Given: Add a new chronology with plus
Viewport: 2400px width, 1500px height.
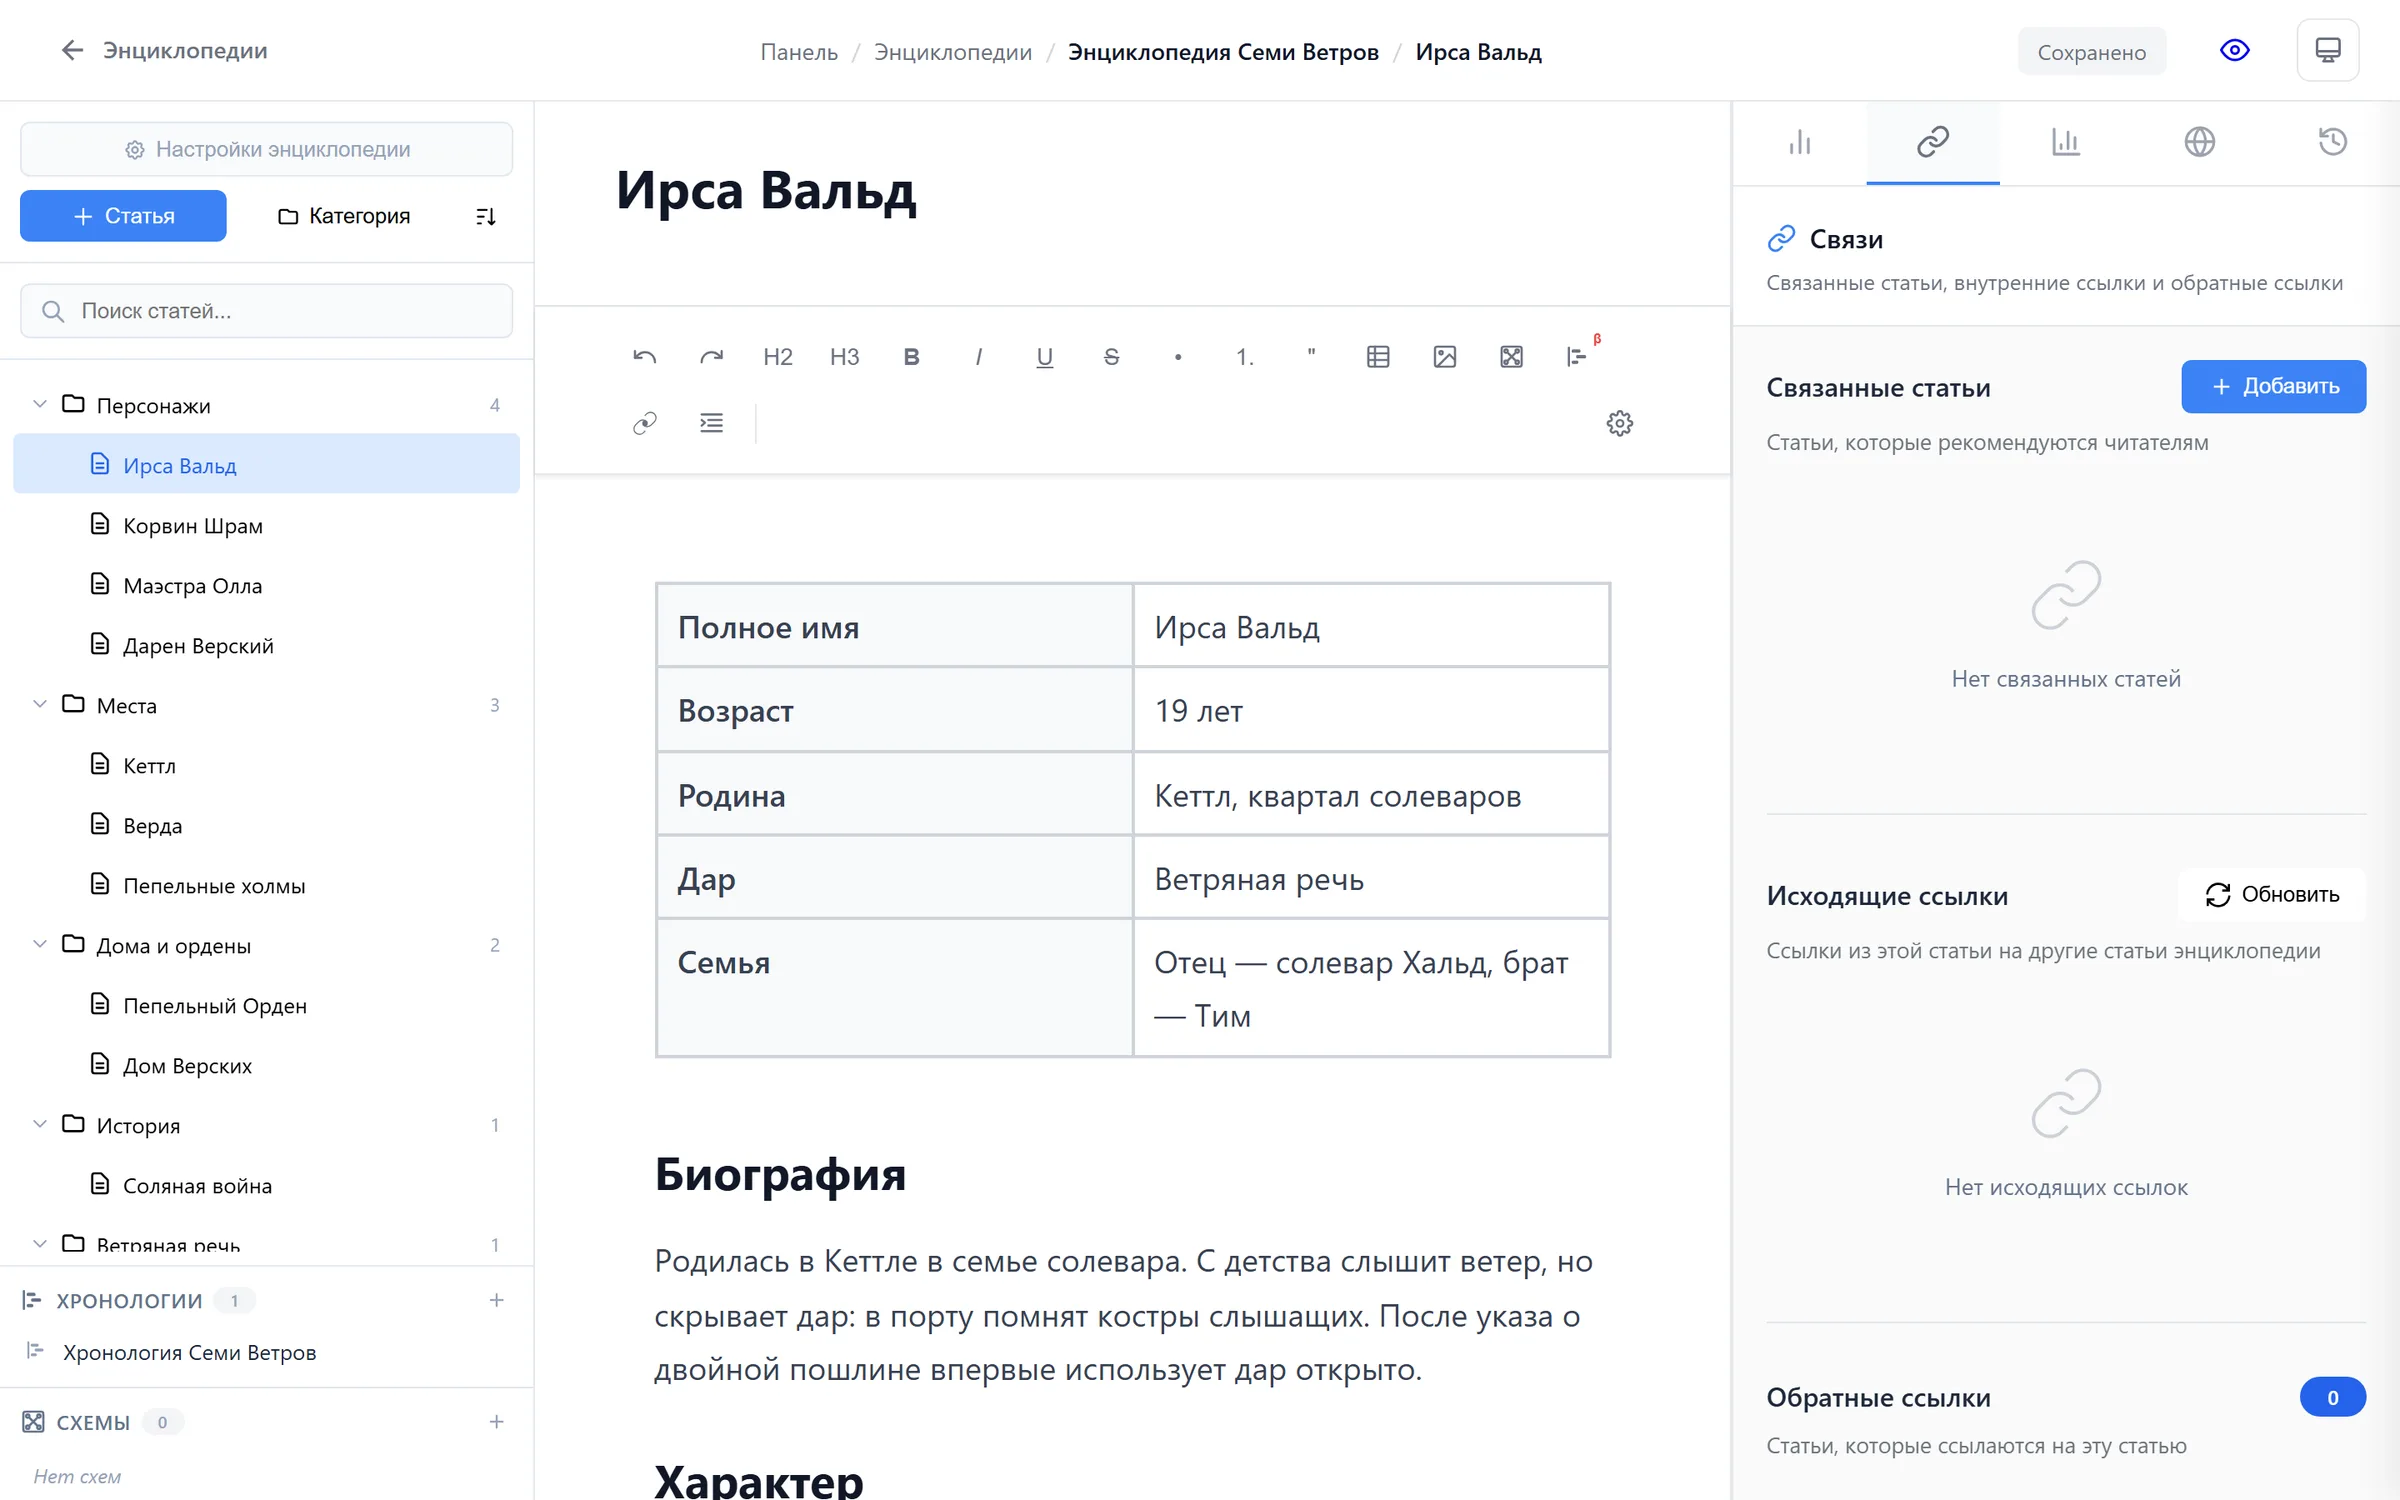Looking at the screenshot, I should tap(497, 1300).
